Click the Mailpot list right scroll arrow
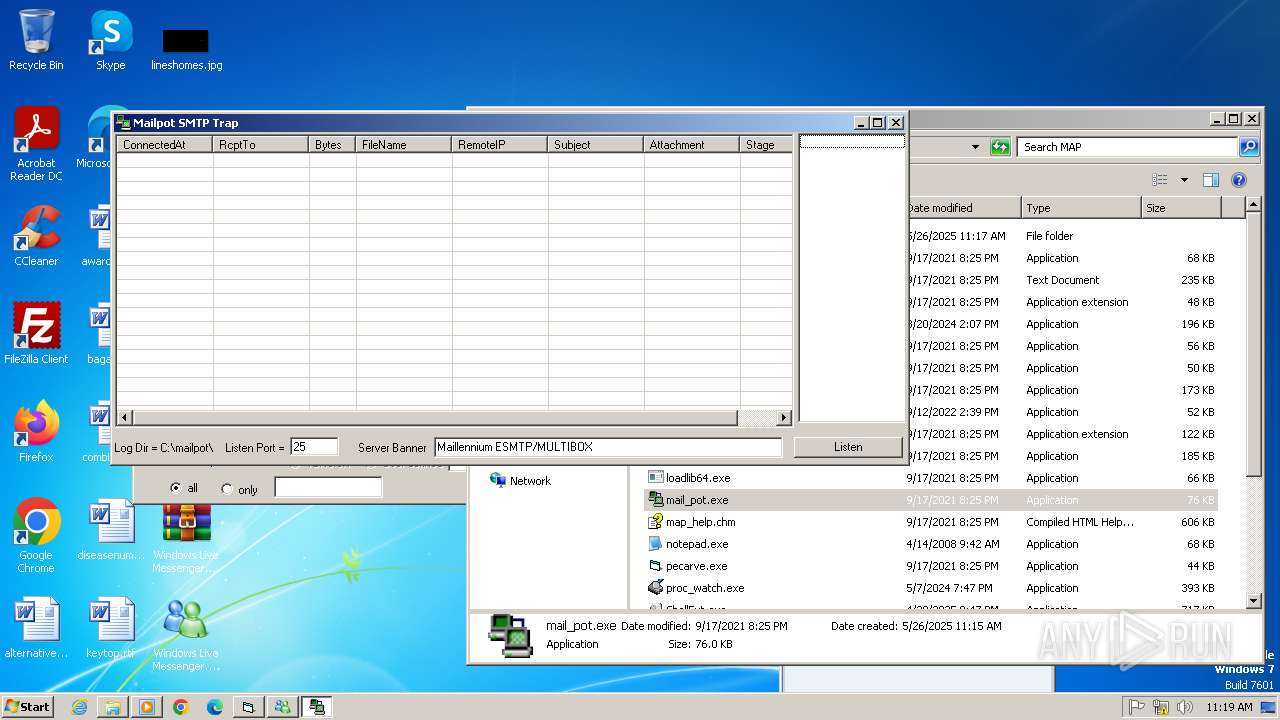 (x=784, y=418)
